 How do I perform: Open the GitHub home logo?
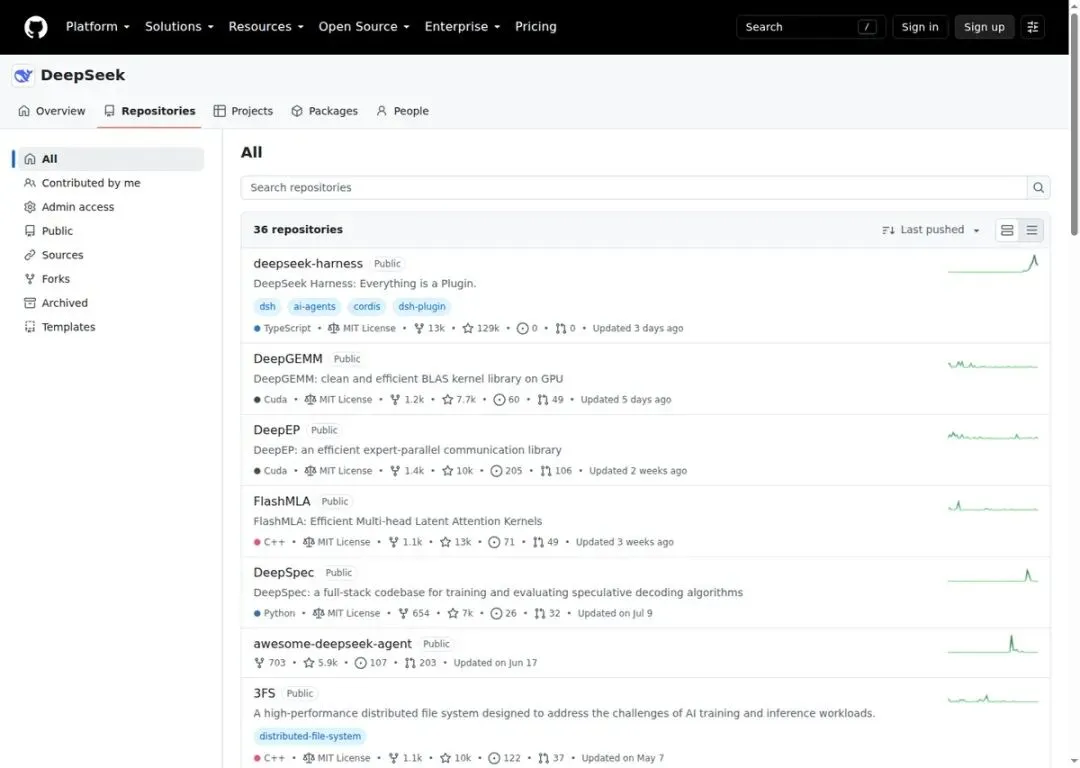click(36, 27)
